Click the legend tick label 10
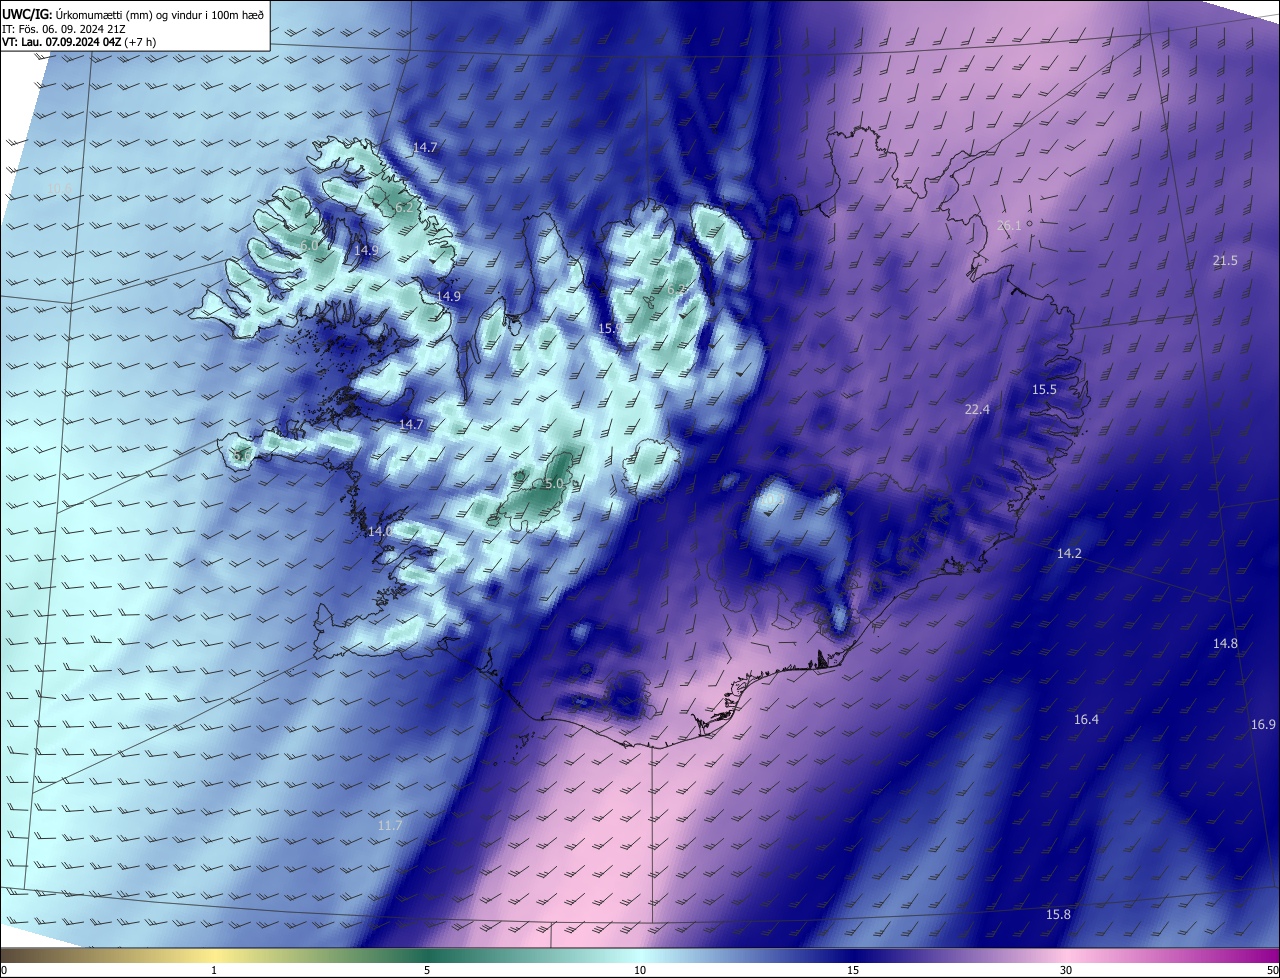The image size is (1280, 978). click(640, 970)
